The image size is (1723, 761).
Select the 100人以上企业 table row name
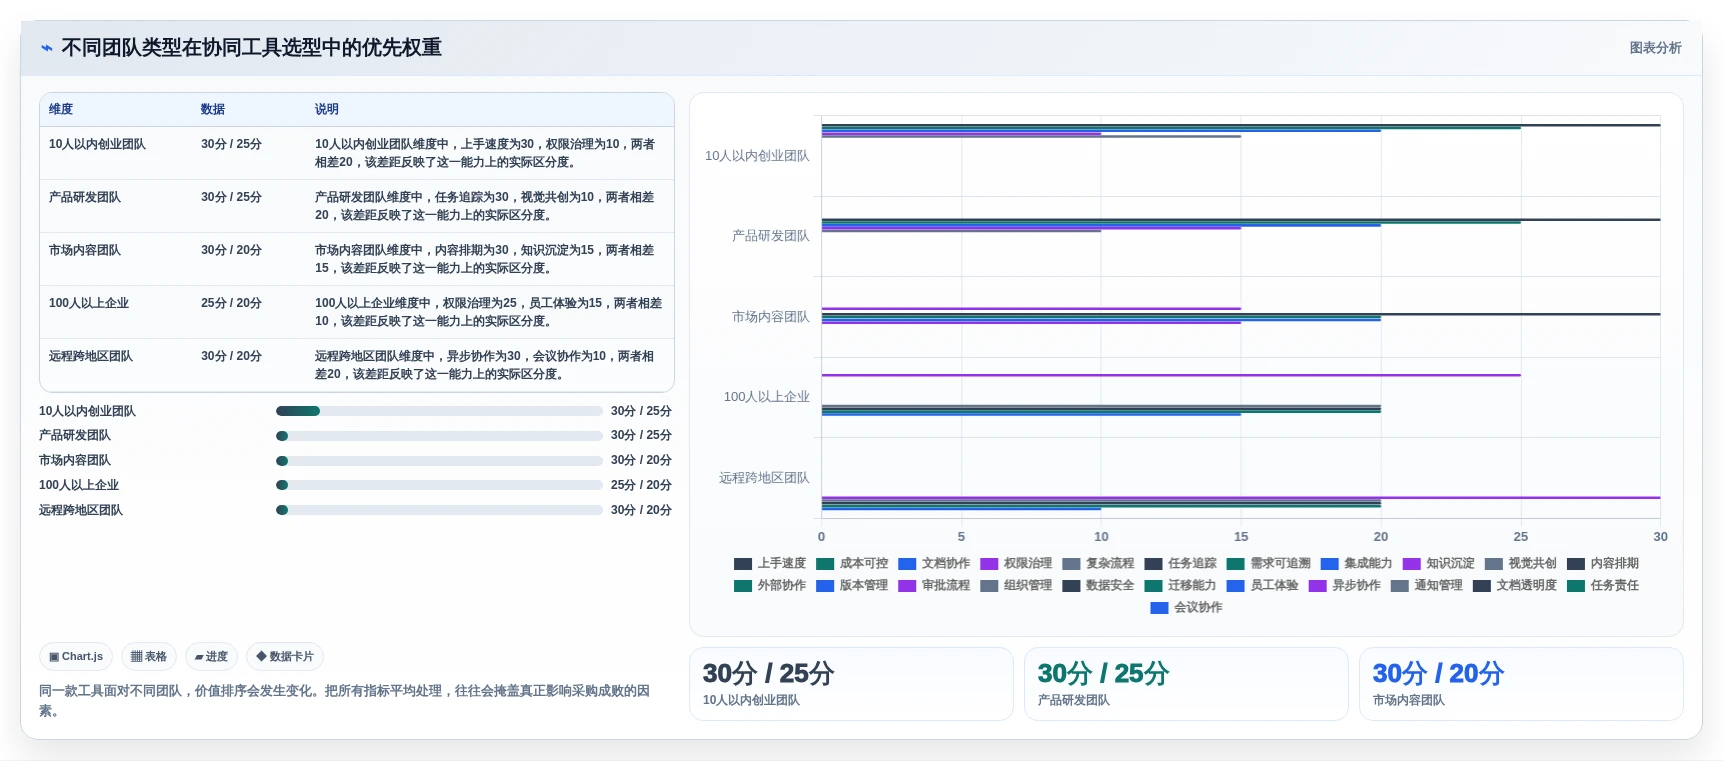pyautogui.click(x=89, y=303)
